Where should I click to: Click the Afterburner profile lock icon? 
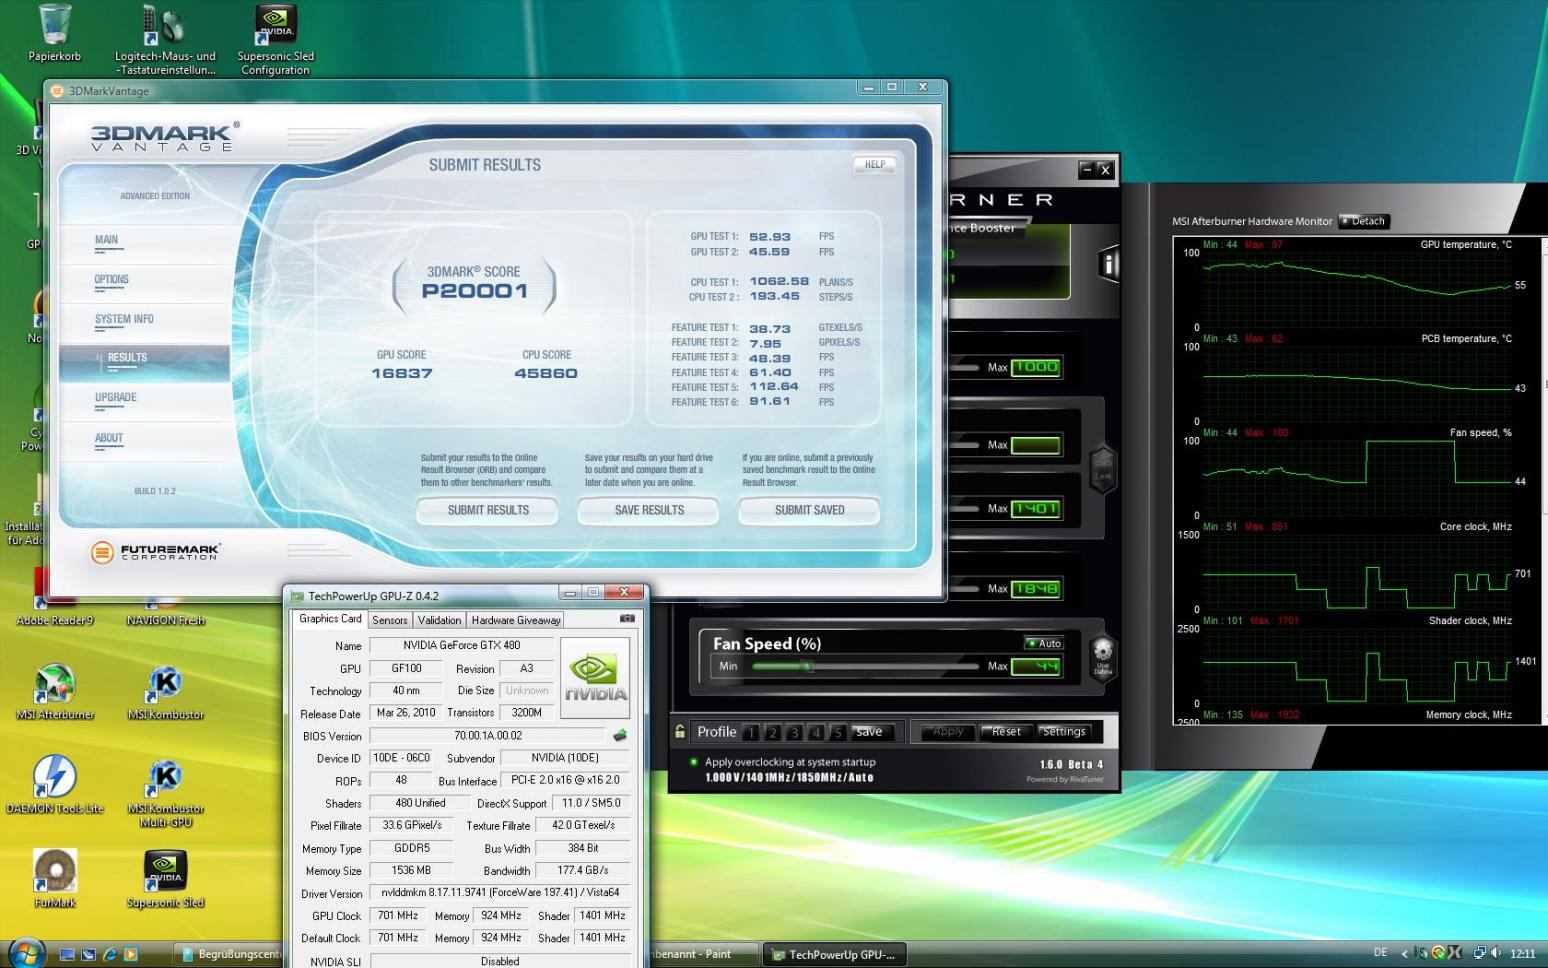point(680,731)
